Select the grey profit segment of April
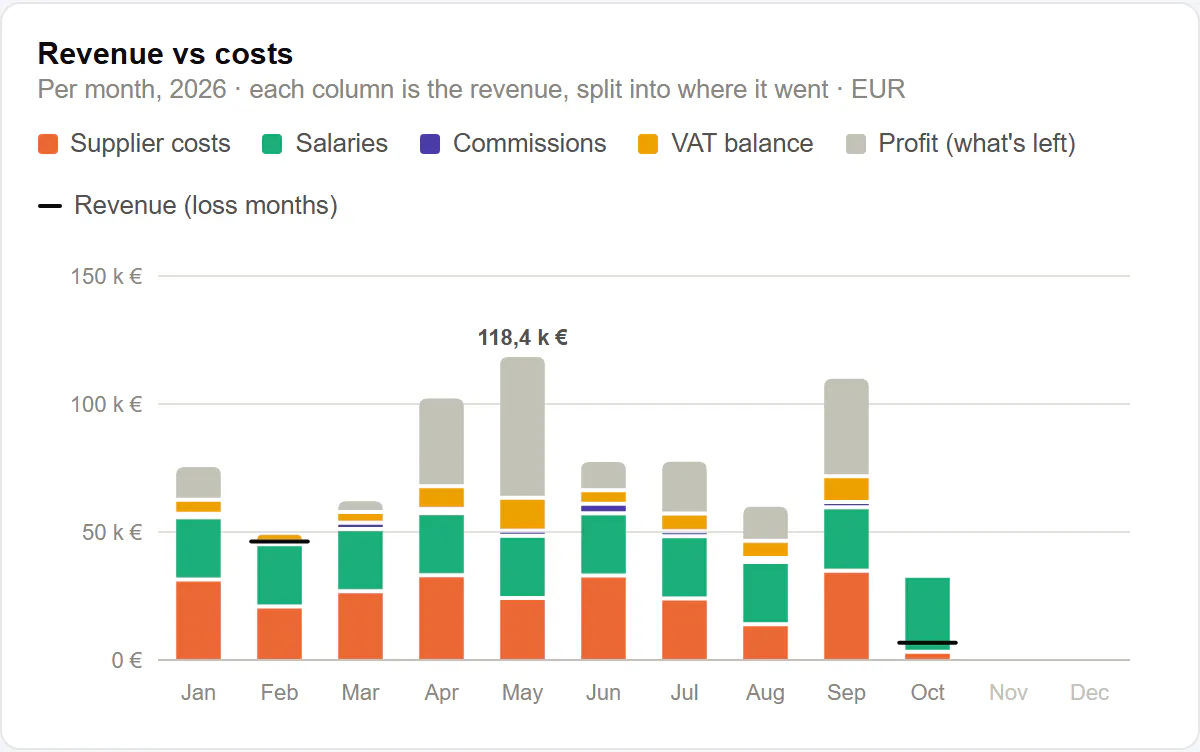The width and height of the screenshot is (1200, 752). coord(442,442)
